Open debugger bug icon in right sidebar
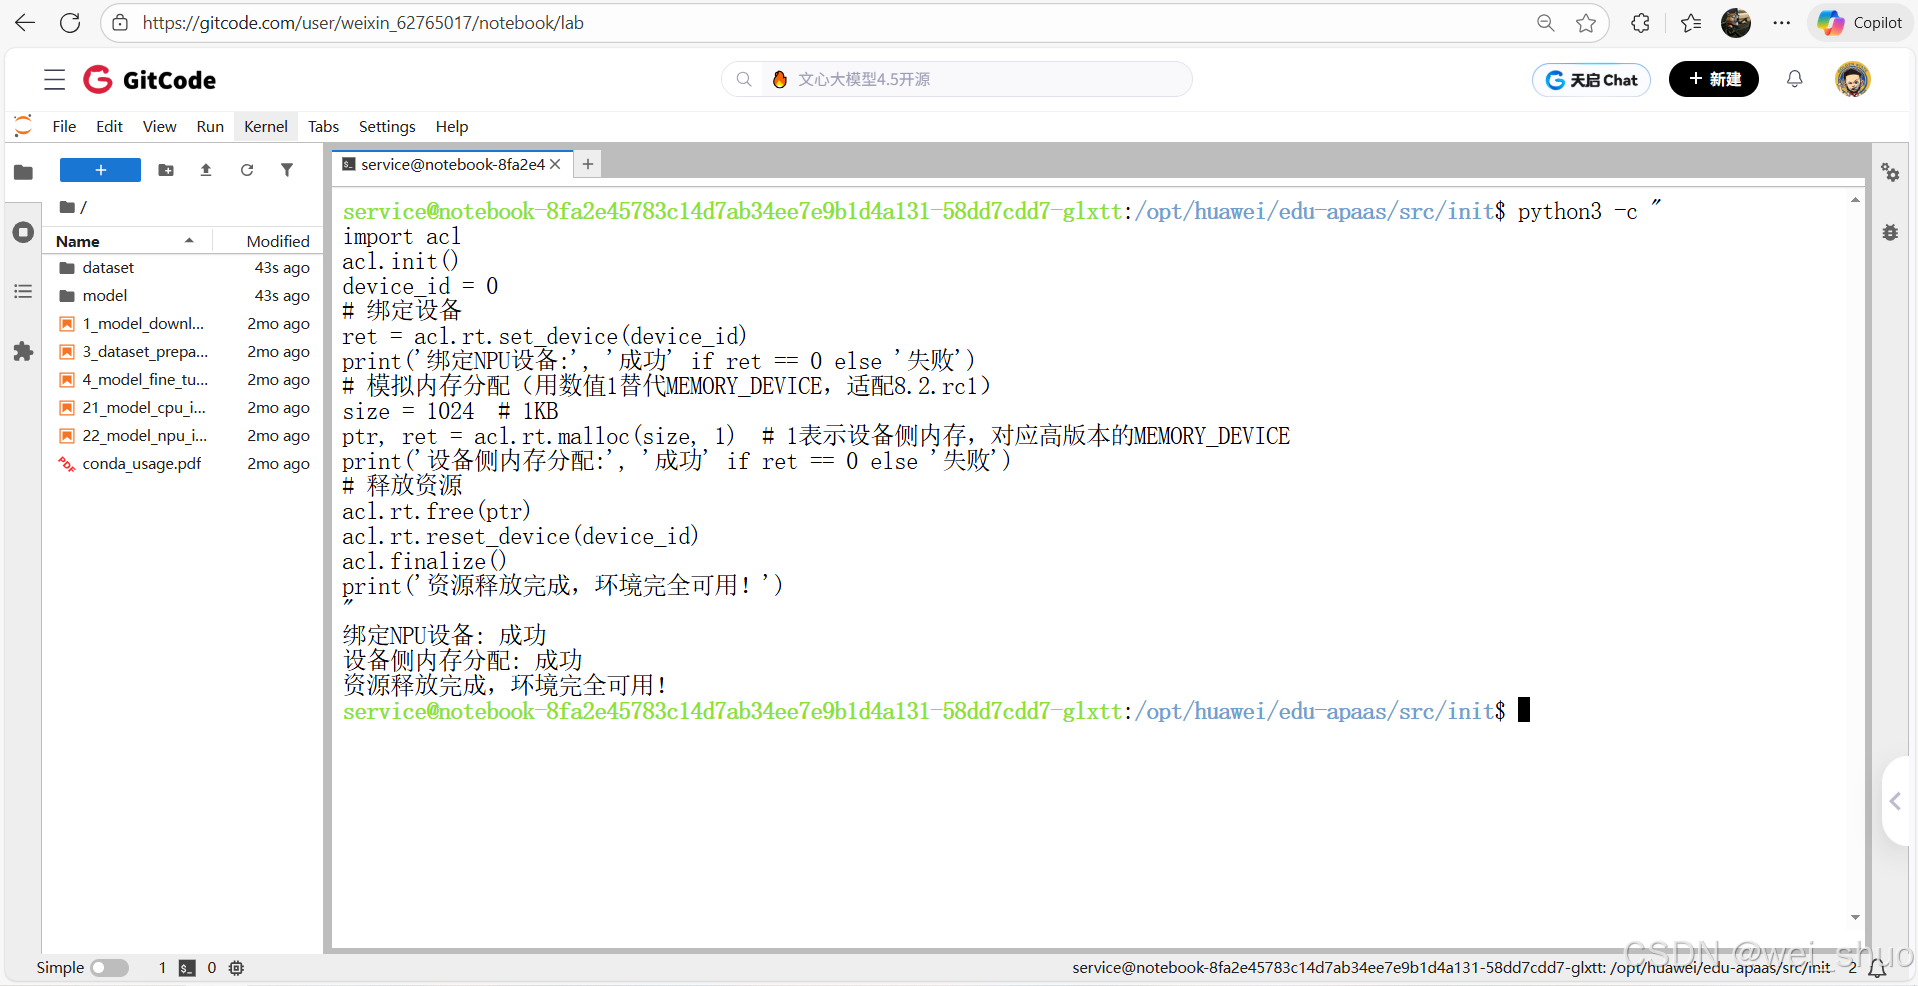Viewport: 1918px width, 986px height. 1890,233
